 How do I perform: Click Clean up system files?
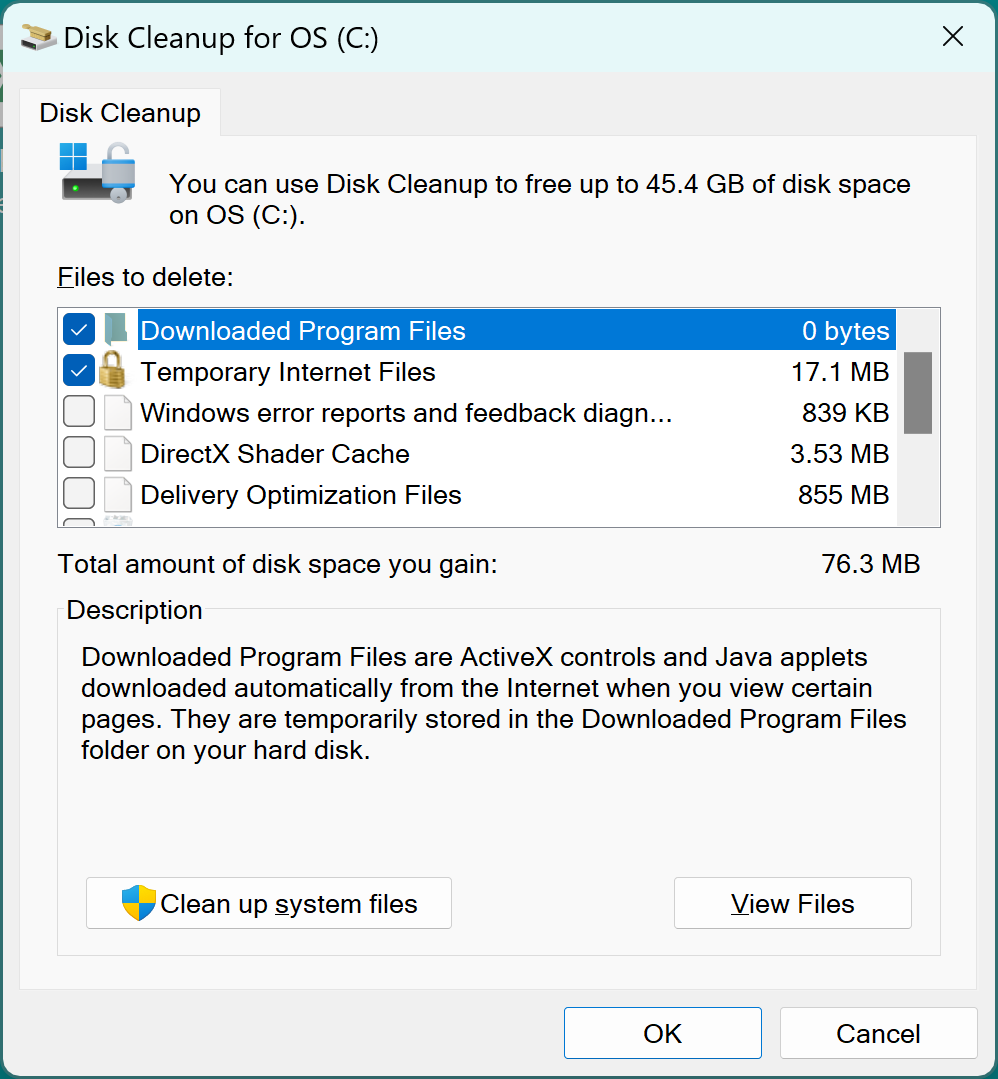tap(268, 903)
